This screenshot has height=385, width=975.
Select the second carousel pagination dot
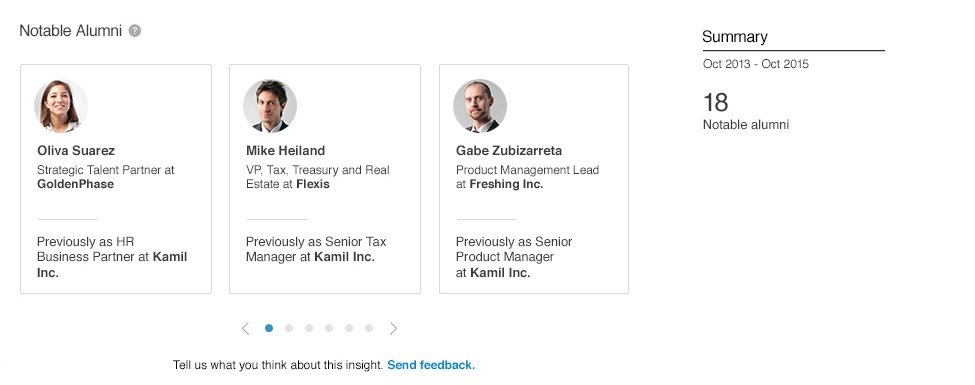point(289,328)
